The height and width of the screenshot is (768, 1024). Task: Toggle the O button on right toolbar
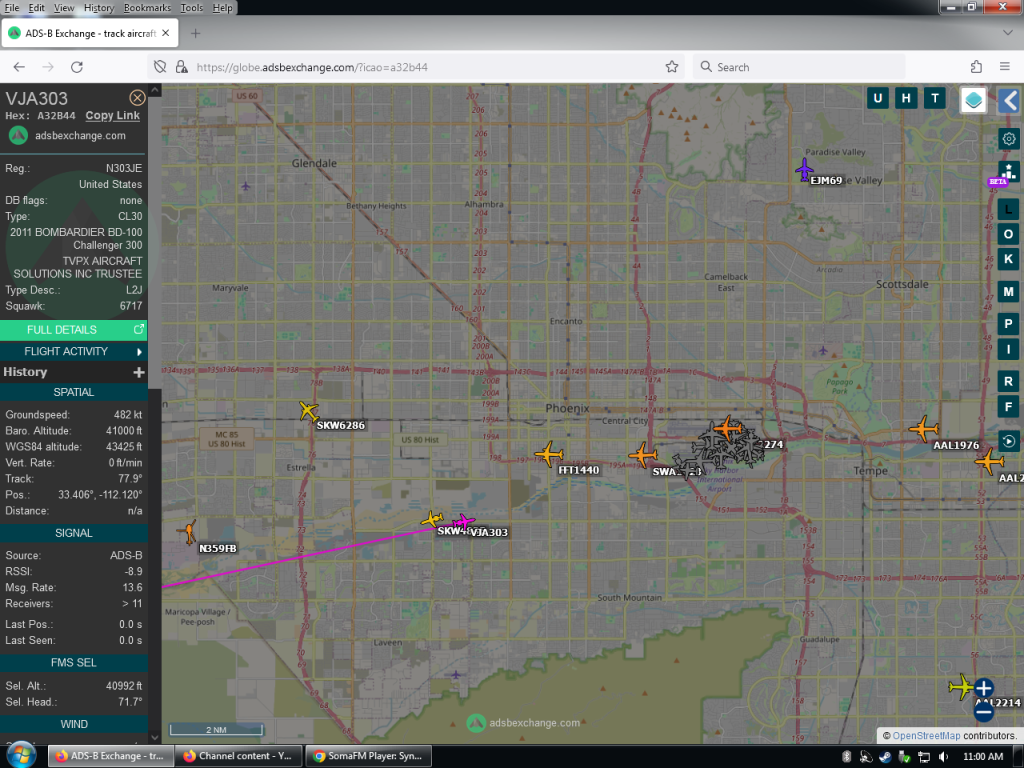click(1008, 234)
